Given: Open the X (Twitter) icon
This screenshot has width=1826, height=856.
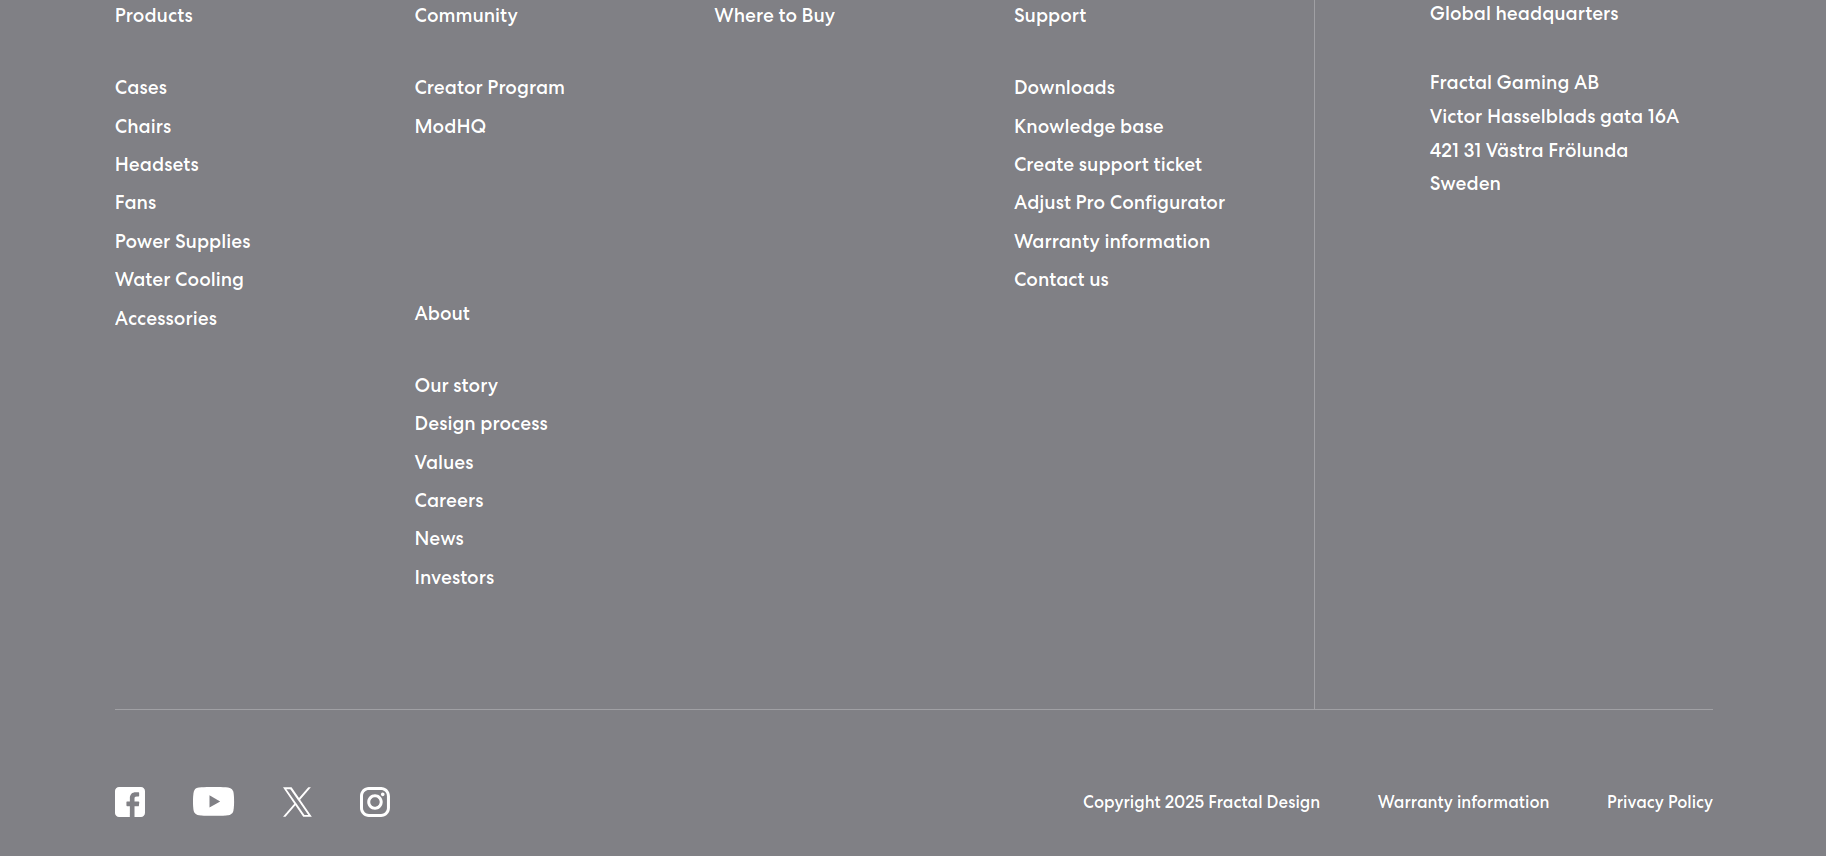Looking at the screenshot, I should pos(297,802).
